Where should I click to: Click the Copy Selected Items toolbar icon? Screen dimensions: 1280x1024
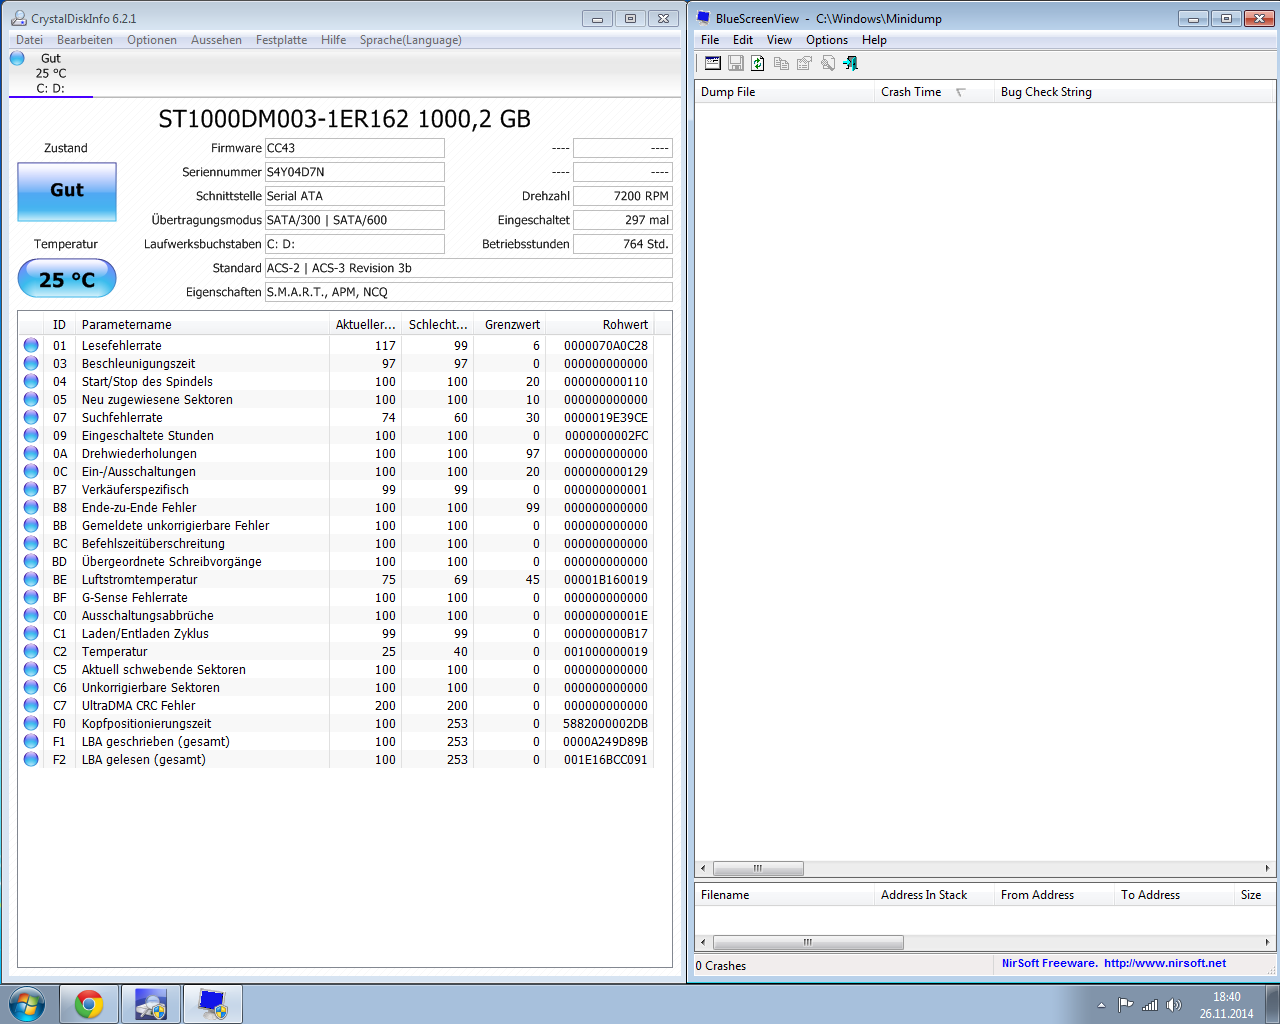click(x=782, y=63)
